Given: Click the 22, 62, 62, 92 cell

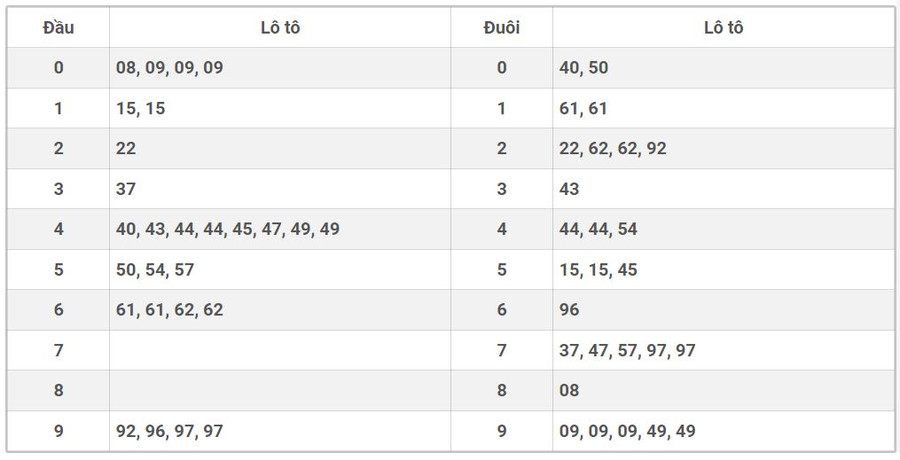Looking at the screenshot, I should [x=613, y=149].
